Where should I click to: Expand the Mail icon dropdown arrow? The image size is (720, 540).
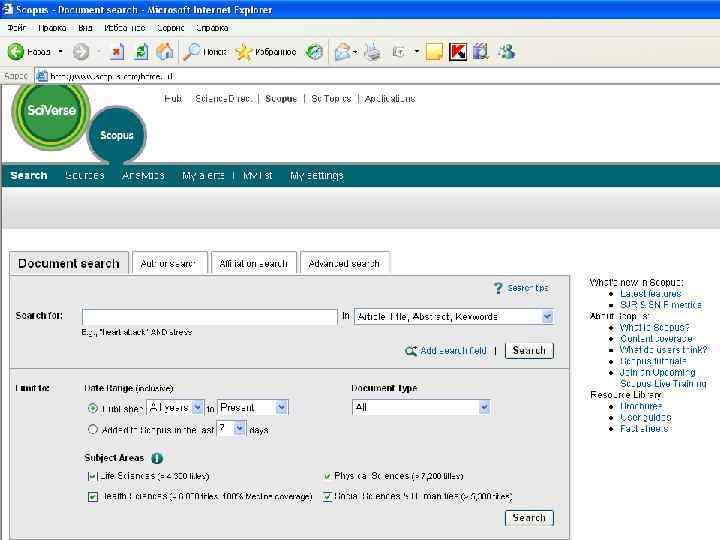click(355, 52)
